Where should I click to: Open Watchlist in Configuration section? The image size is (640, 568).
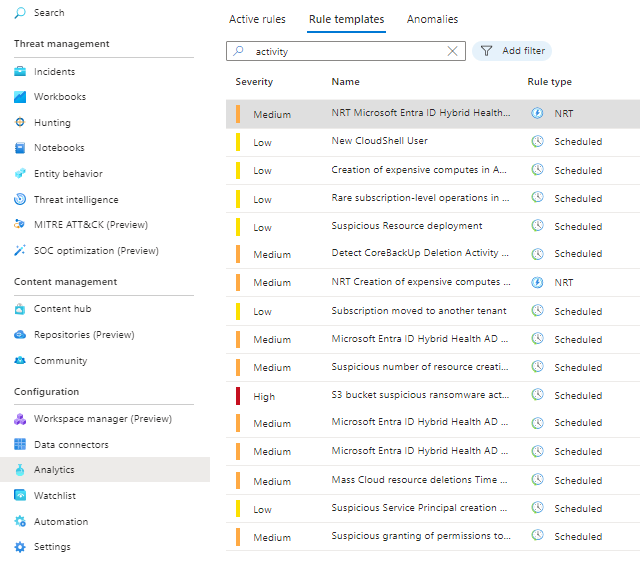[x=55, y=495]
